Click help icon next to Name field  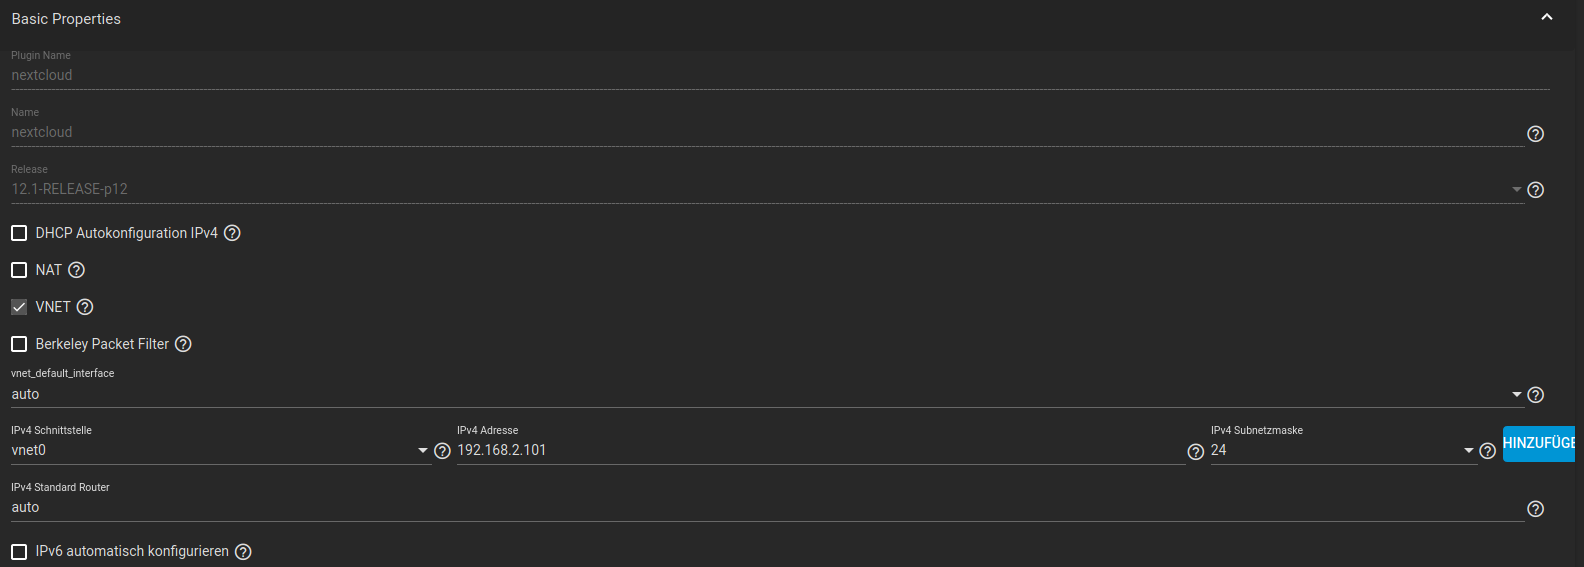(1535, 134)
